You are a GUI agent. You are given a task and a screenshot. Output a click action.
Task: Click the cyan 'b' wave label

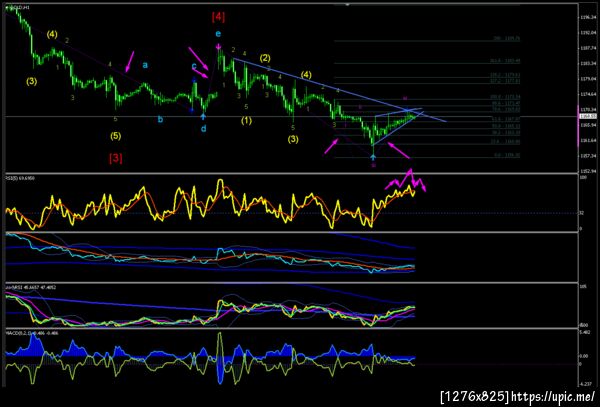click(x=160, y=119)
